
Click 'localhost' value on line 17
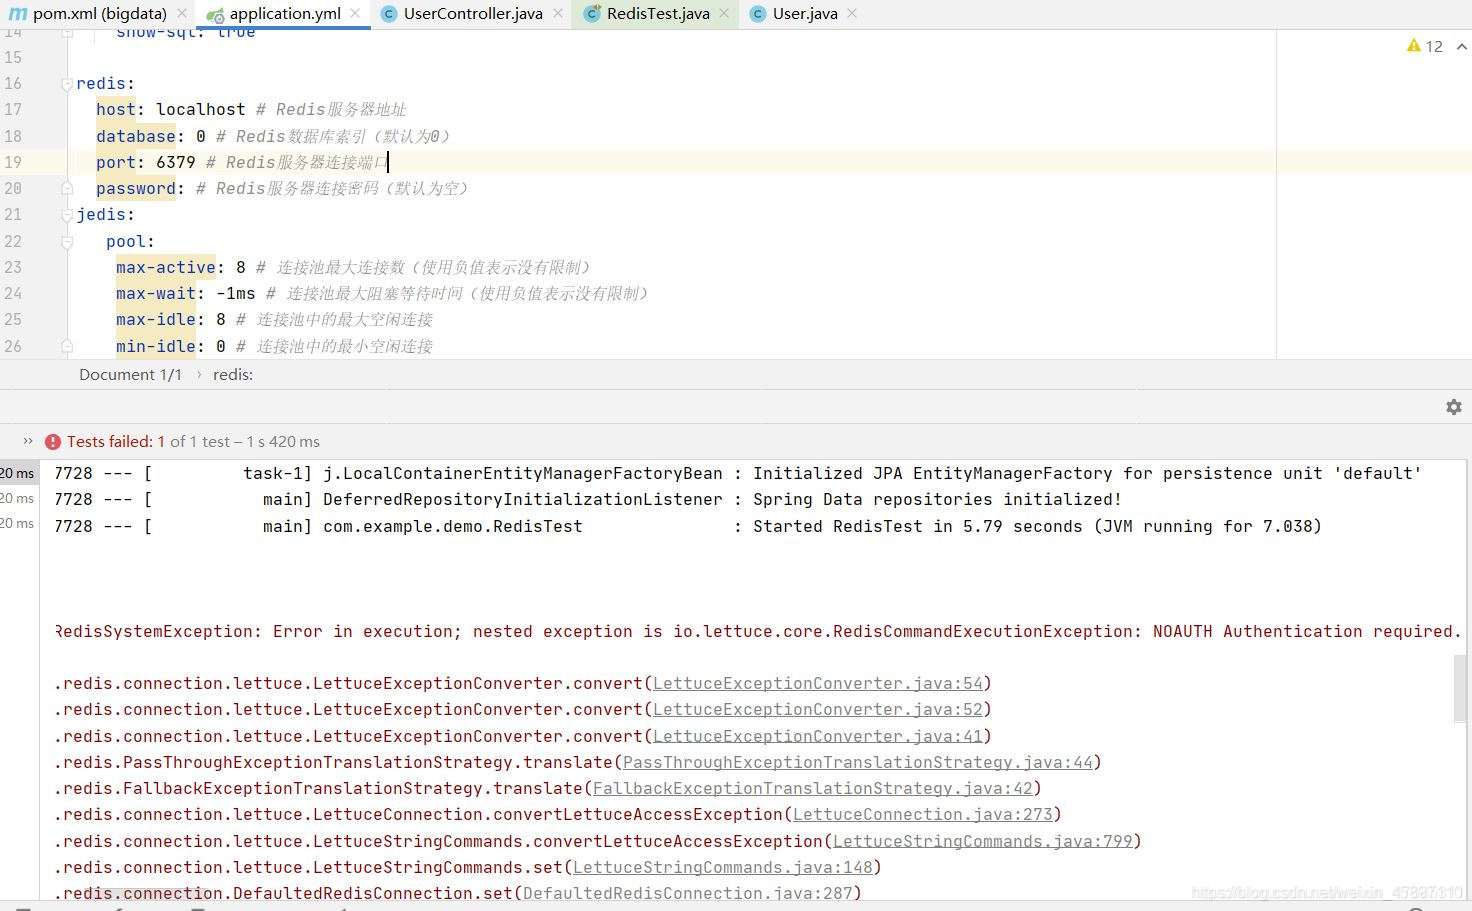click(x=200, y=110)
